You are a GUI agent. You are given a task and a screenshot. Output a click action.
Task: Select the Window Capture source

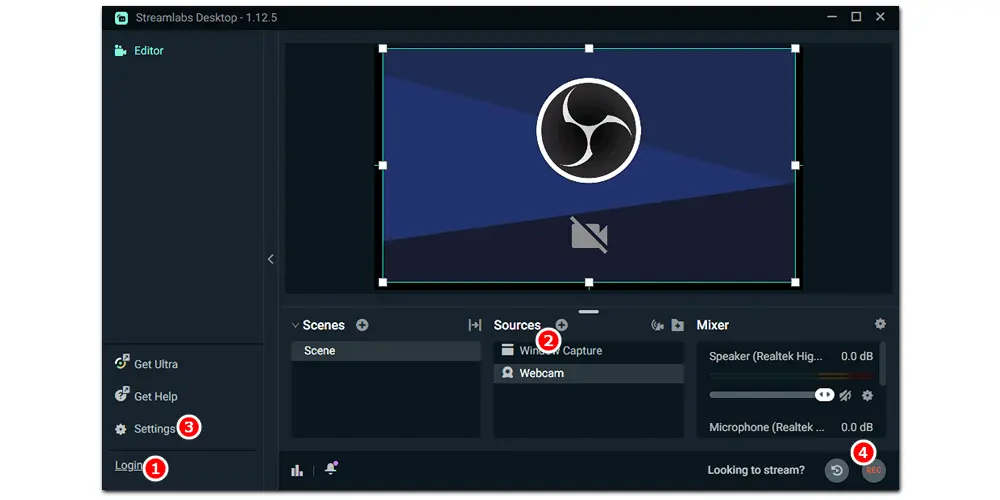[589, 351]
